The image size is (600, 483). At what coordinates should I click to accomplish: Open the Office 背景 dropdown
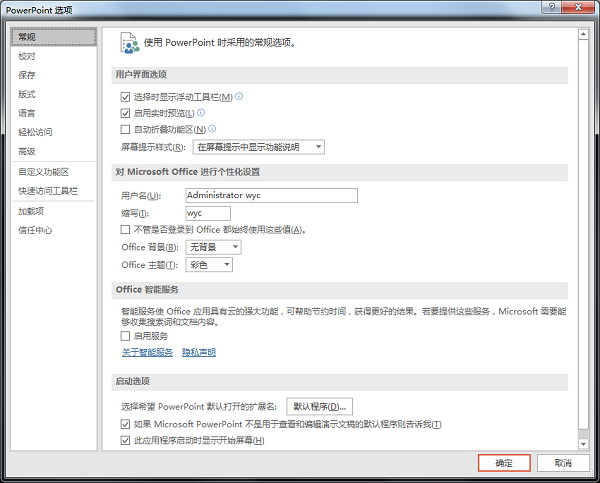pos(213,247)
